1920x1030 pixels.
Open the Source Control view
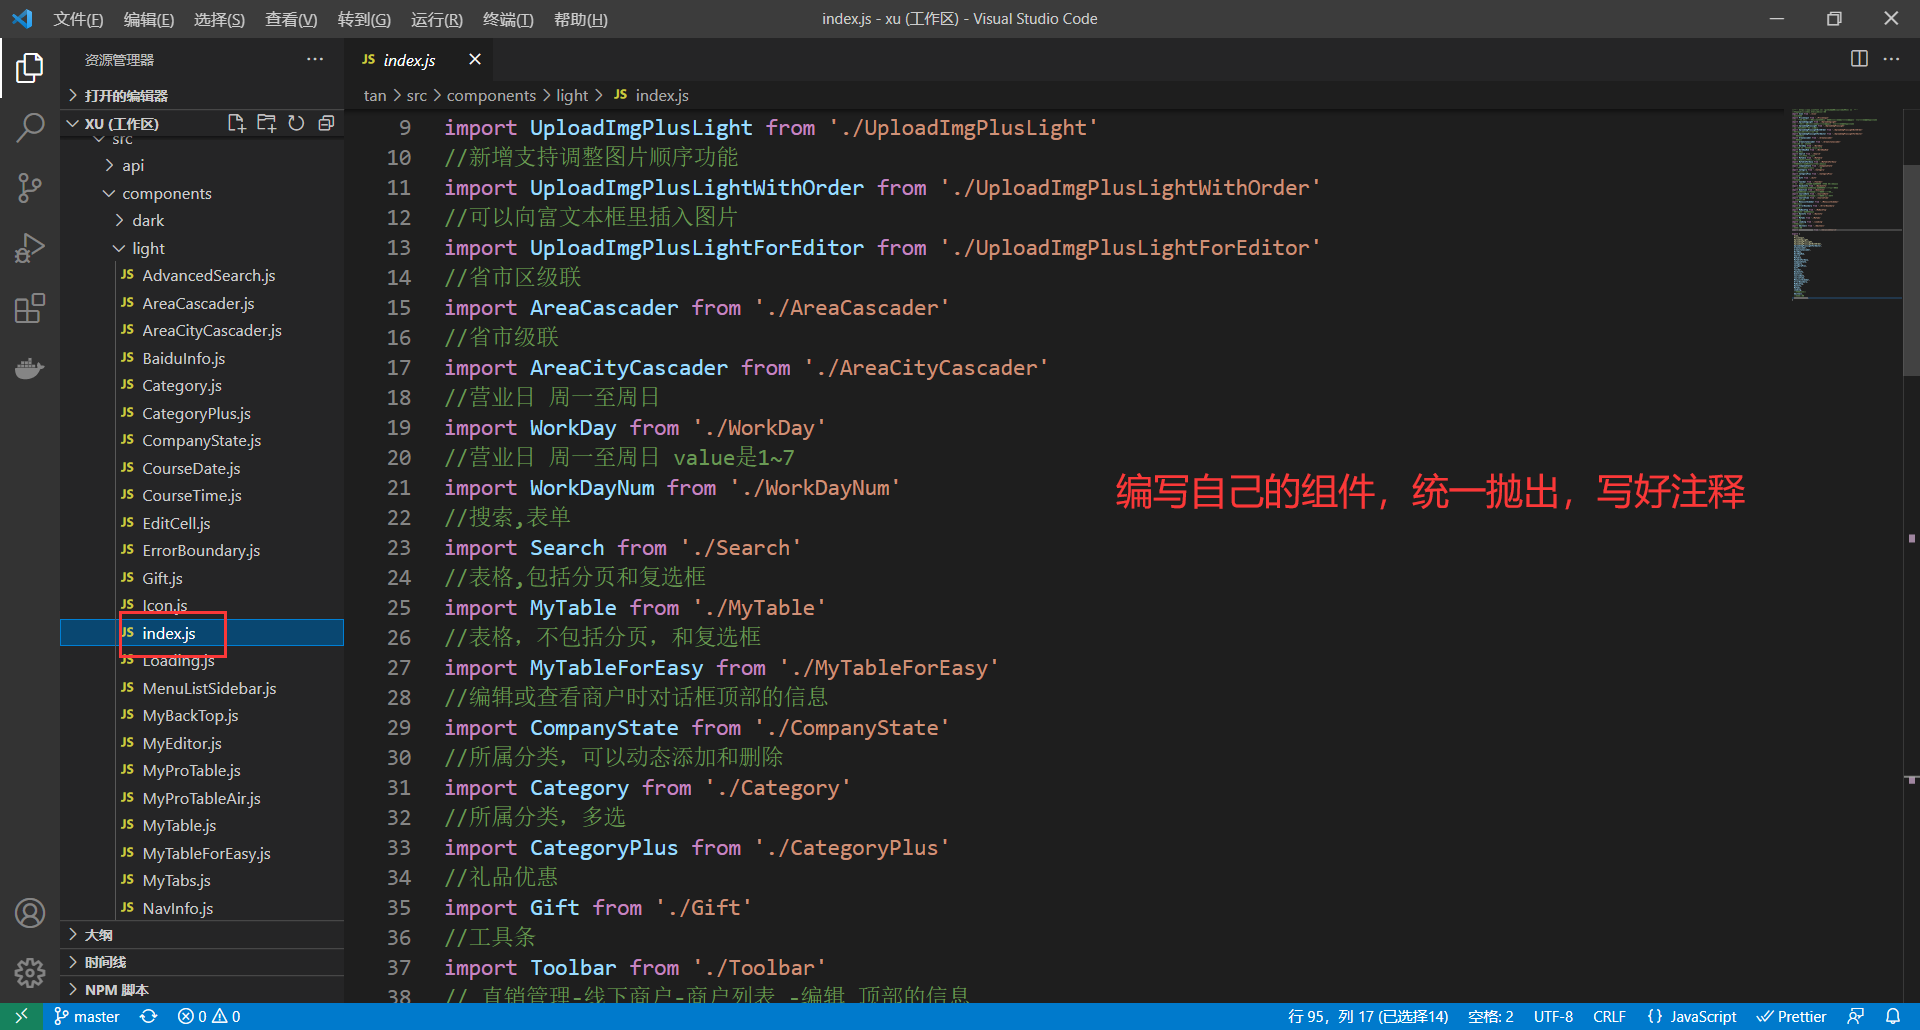point(30,187)
